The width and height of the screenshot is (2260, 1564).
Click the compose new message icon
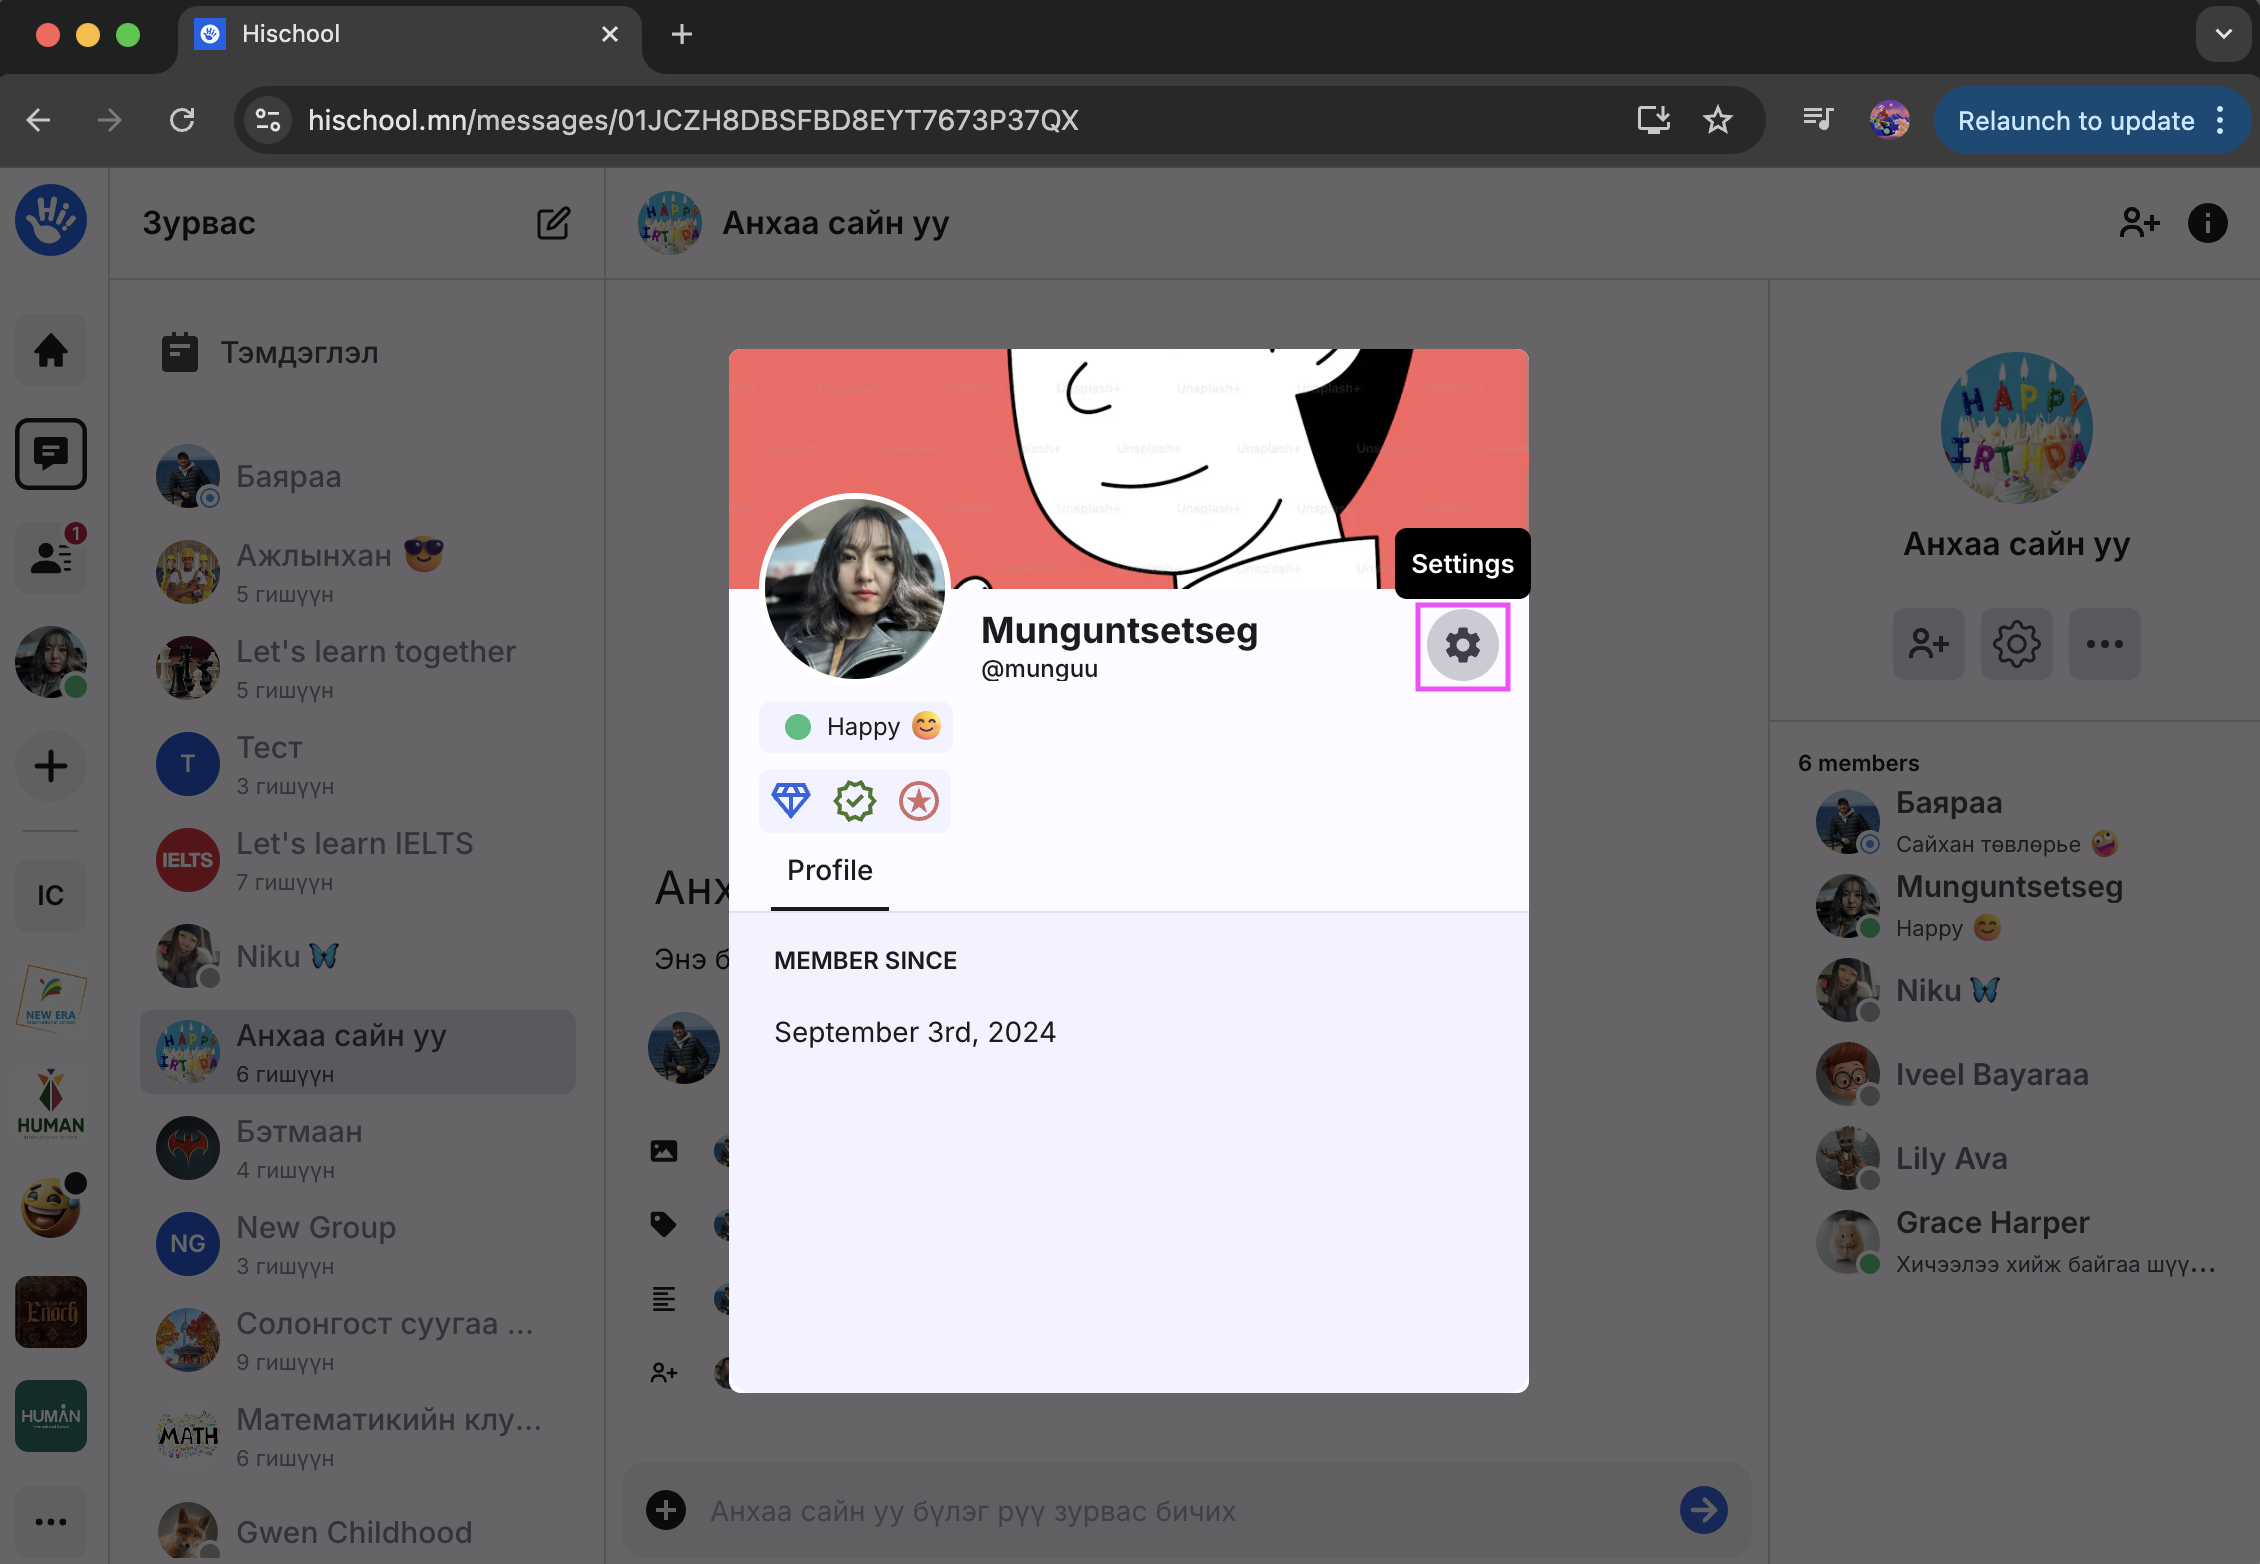pyautogui.click(x=553, y=223)
